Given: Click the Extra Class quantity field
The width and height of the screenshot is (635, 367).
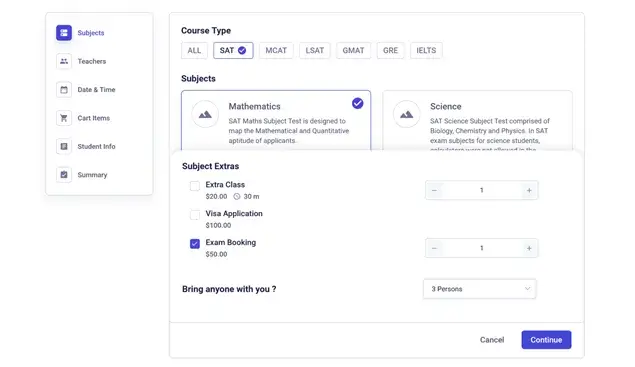Looking at the screenshot, I should 482,190.
